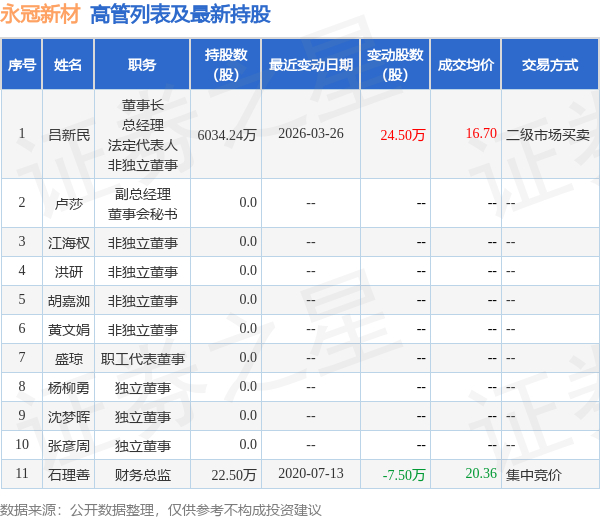Click the 22.50万 holdings value
The image size is (600, 519).
click(x=234, y=475)
